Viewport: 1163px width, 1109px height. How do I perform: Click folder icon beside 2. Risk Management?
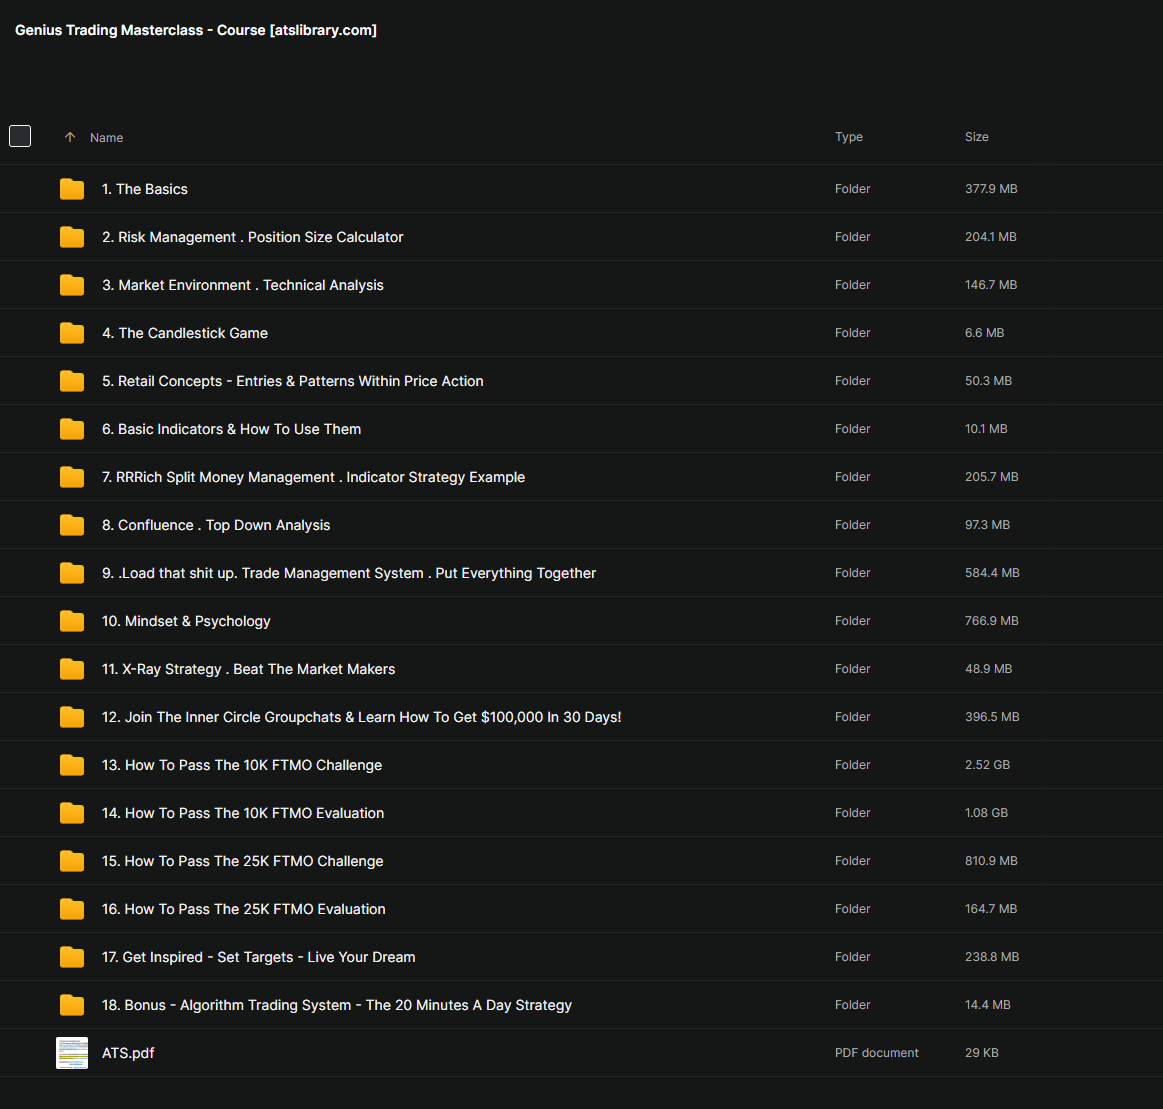pos(72,237)
